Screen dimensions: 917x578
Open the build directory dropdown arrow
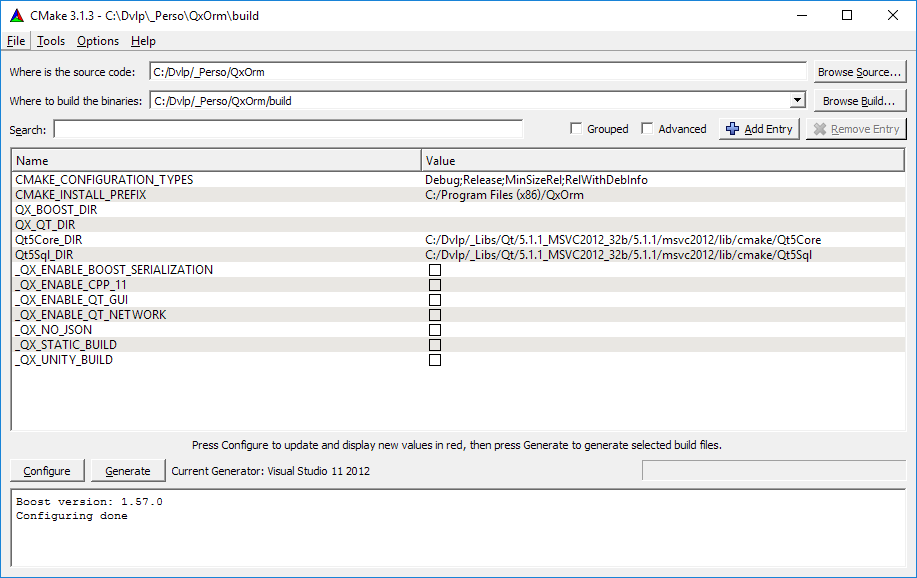(x=797, y=100)
